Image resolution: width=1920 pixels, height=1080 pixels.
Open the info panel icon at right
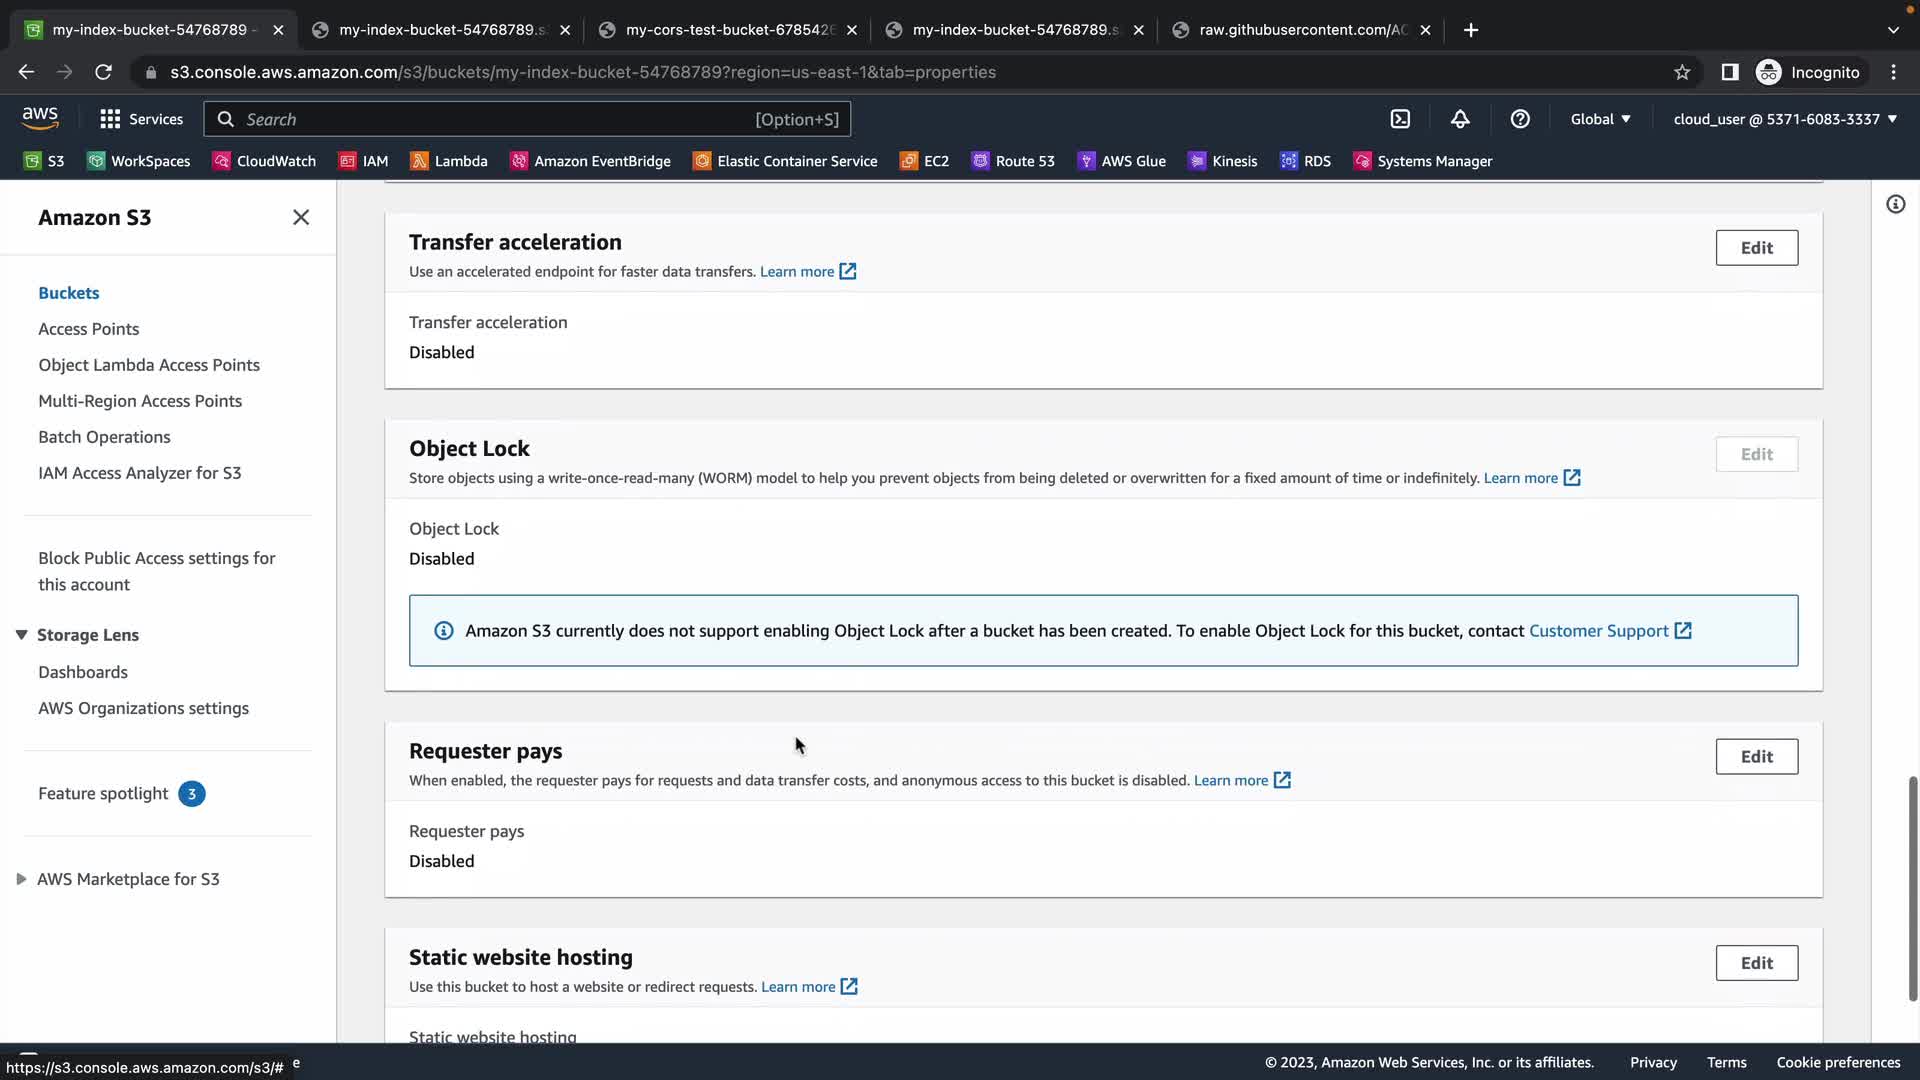pos(1895,204)
